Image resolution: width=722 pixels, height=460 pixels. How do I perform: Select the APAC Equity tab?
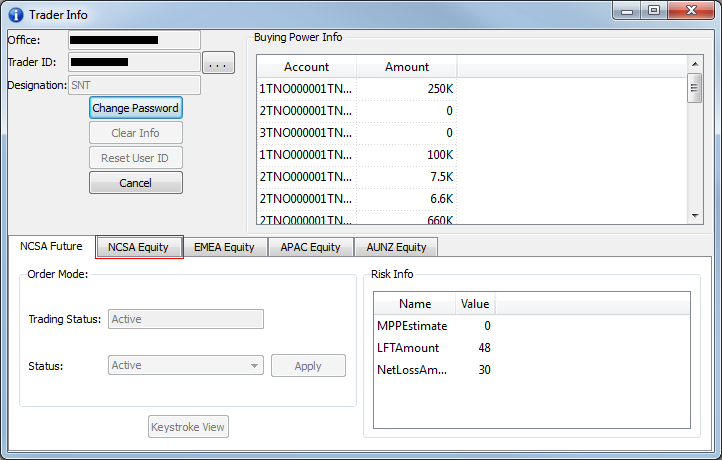[310, 247]
